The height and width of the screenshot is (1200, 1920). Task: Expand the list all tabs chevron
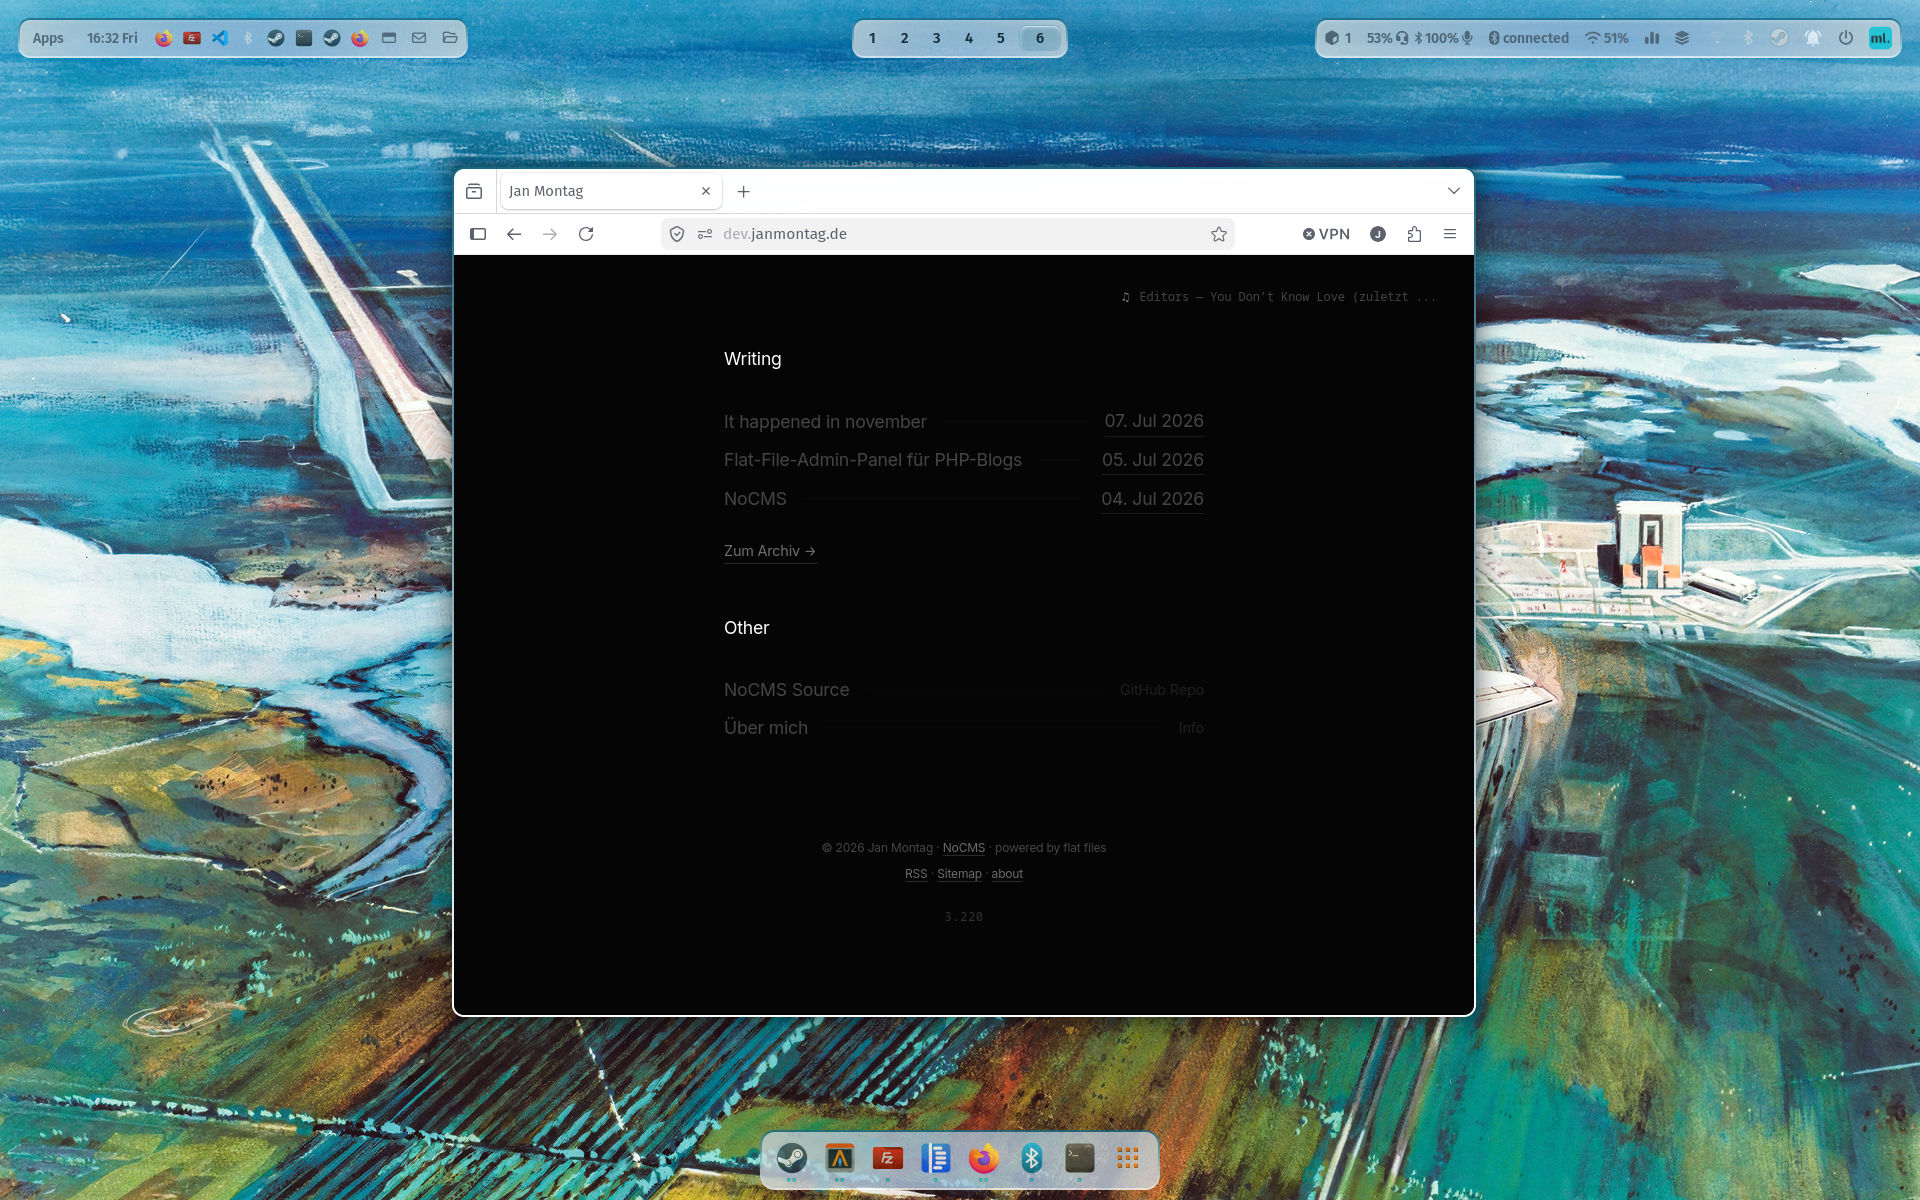point(1454,191)
